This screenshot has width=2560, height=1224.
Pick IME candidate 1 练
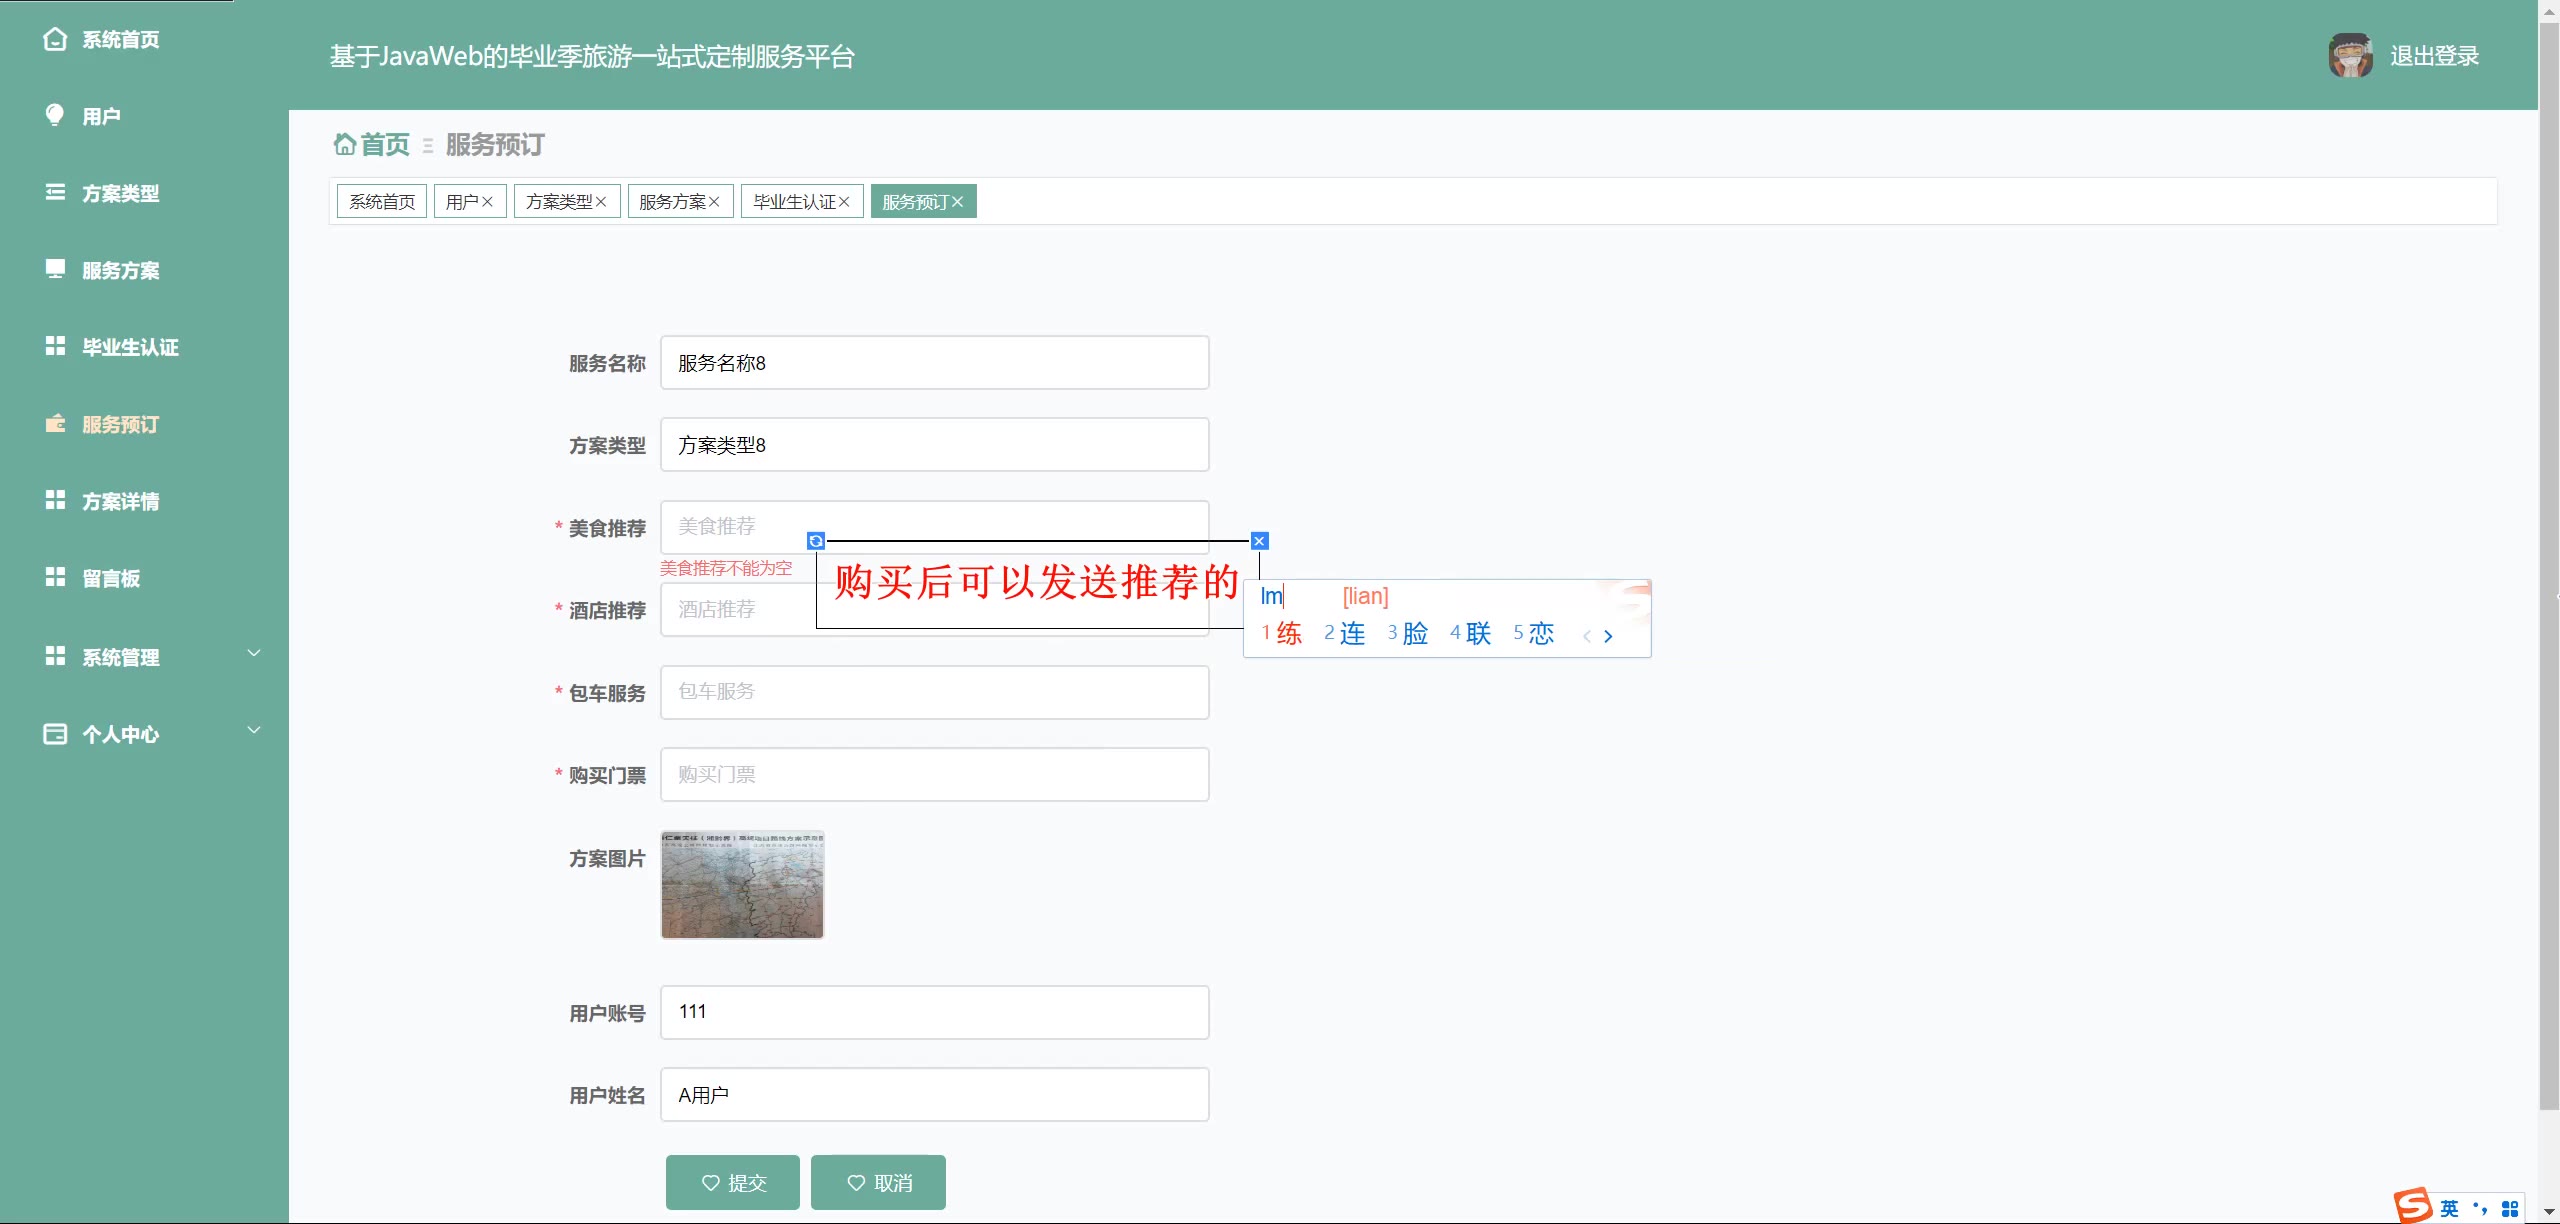[x=1282, y=633]
